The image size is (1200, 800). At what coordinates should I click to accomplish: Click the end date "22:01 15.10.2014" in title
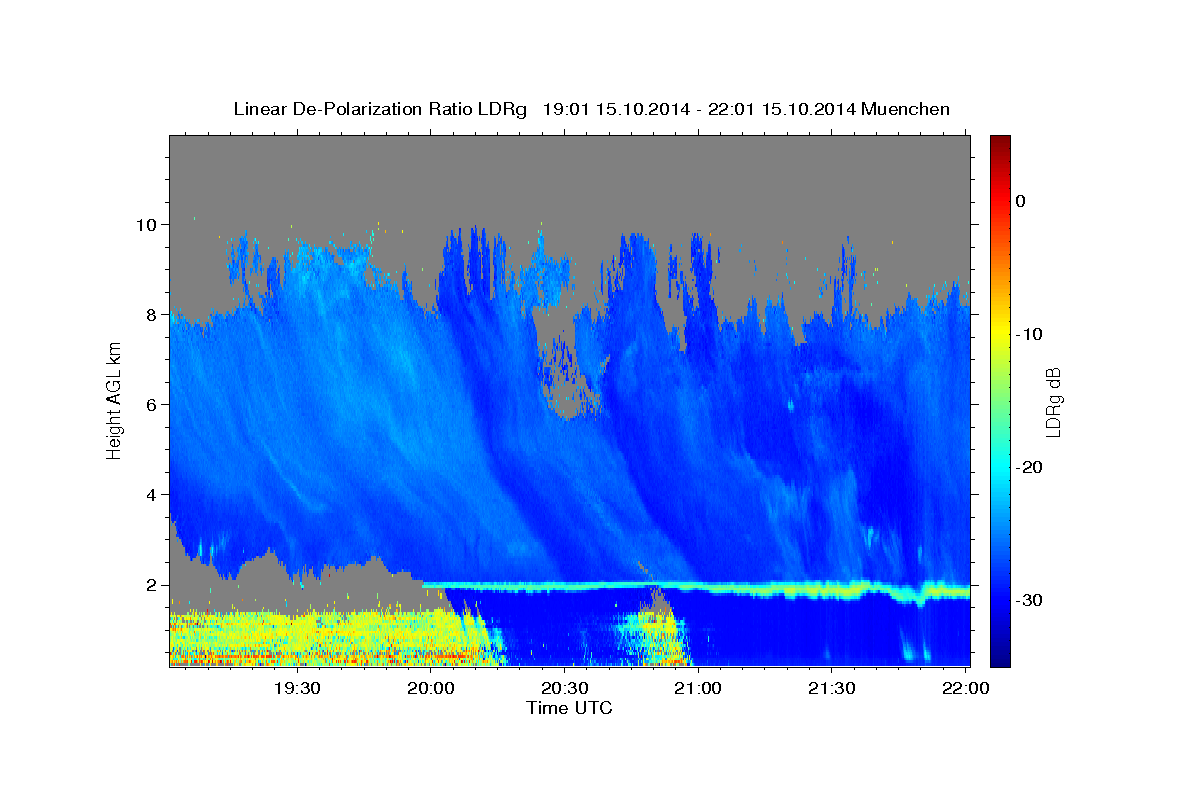pyautogui.click(x=782, y=109)
